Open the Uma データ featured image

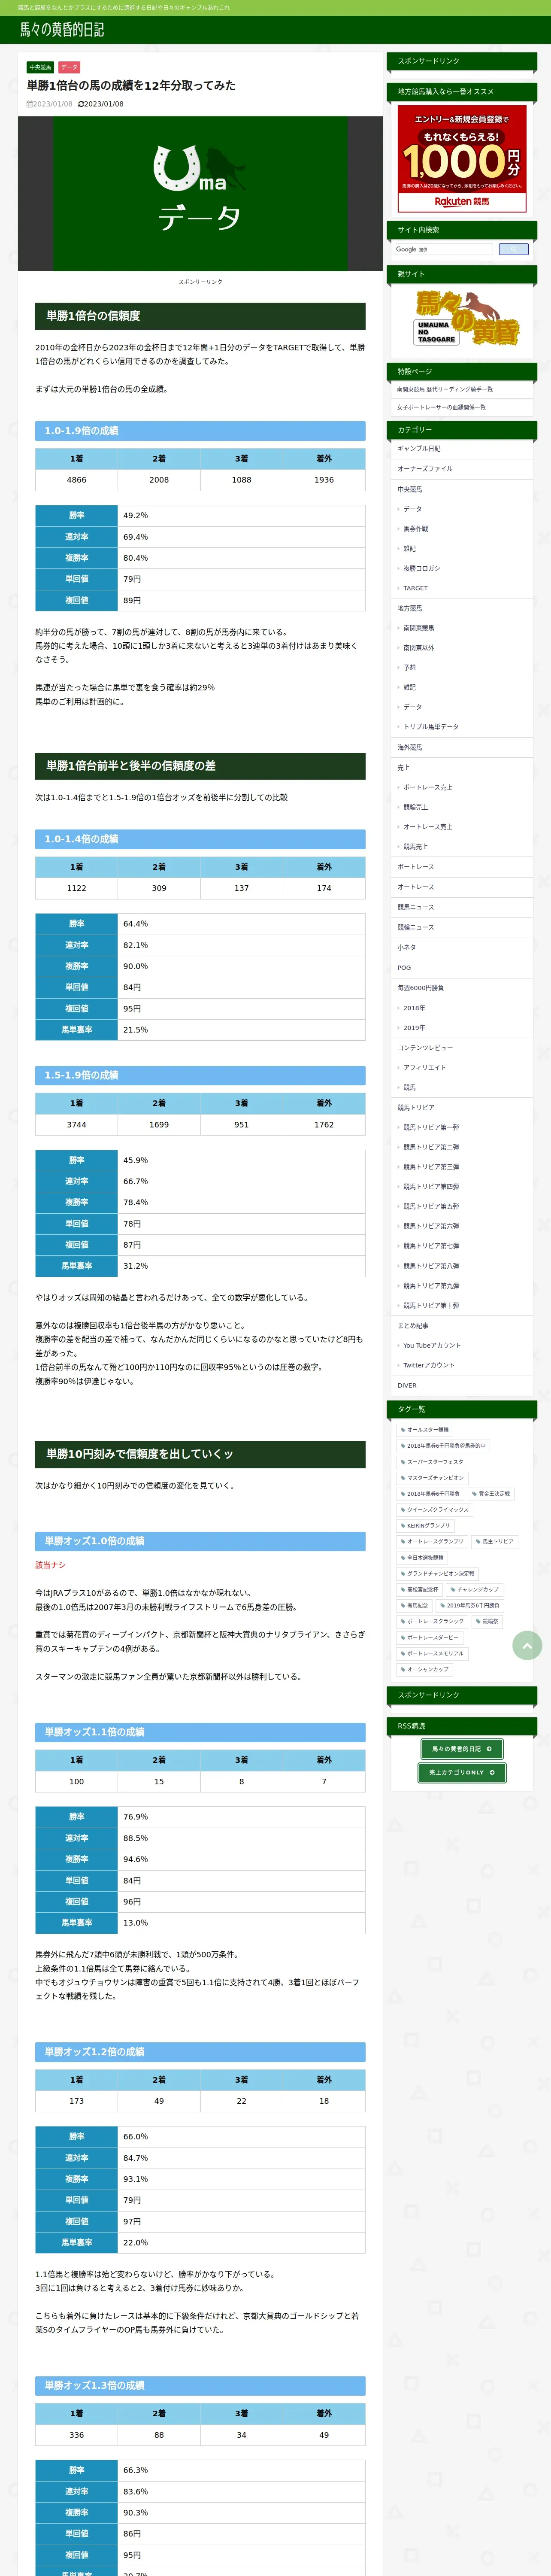coord(200,194)
